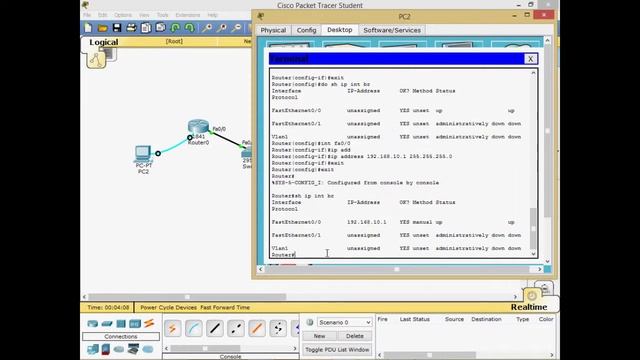The image size is (640, 360).
Task: Click the Print icon in toolbar
Action: 131,28
